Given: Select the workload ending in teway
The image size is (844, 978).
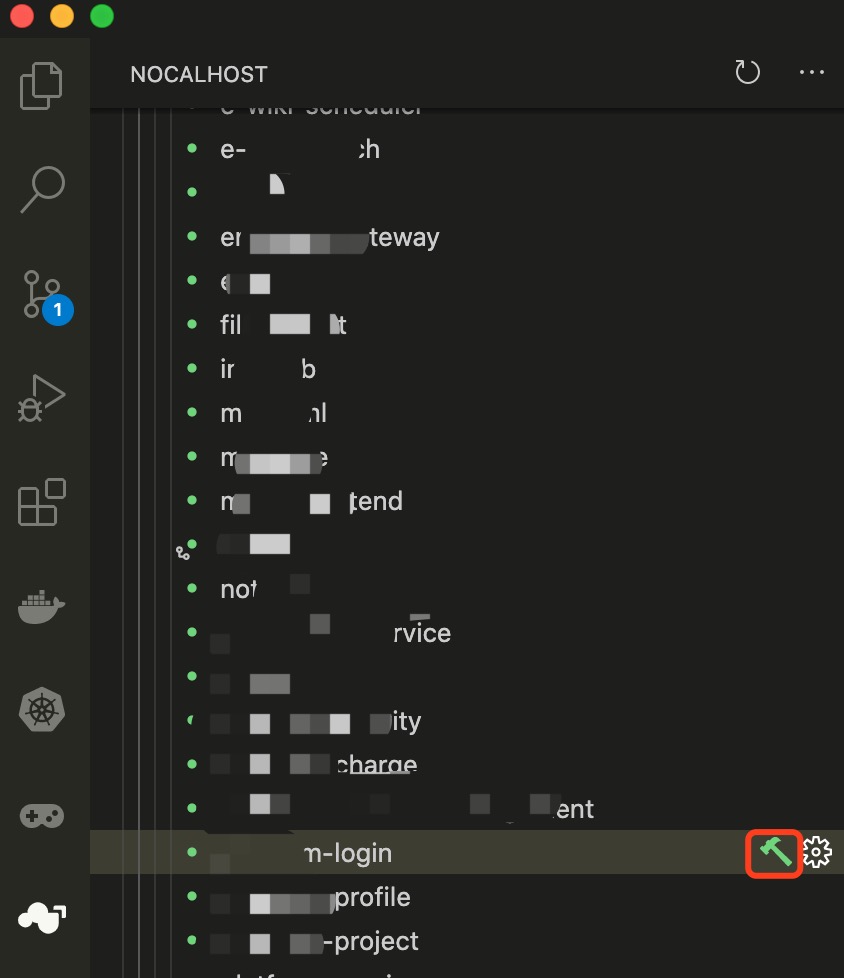Looking at the screenshot, I should point(403,238).
